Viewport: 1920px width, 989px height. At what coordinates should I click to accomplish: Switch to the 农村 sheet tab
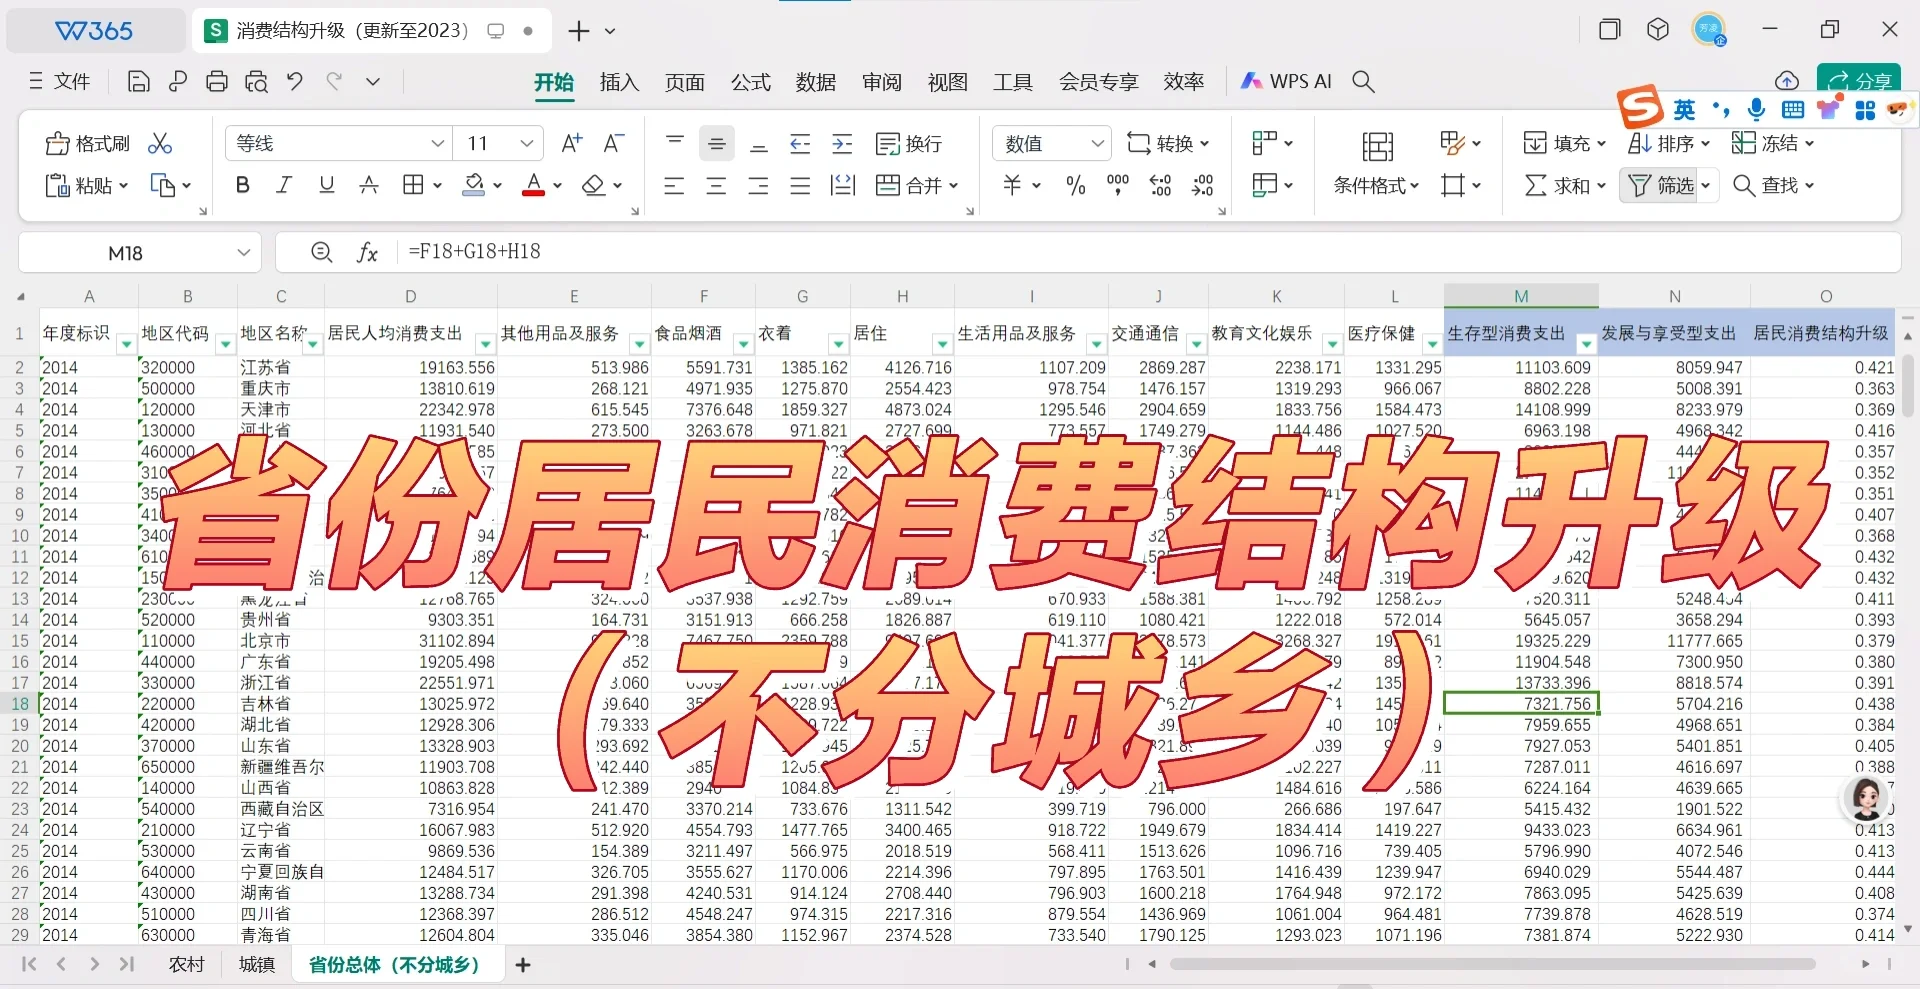pos(186,964)
